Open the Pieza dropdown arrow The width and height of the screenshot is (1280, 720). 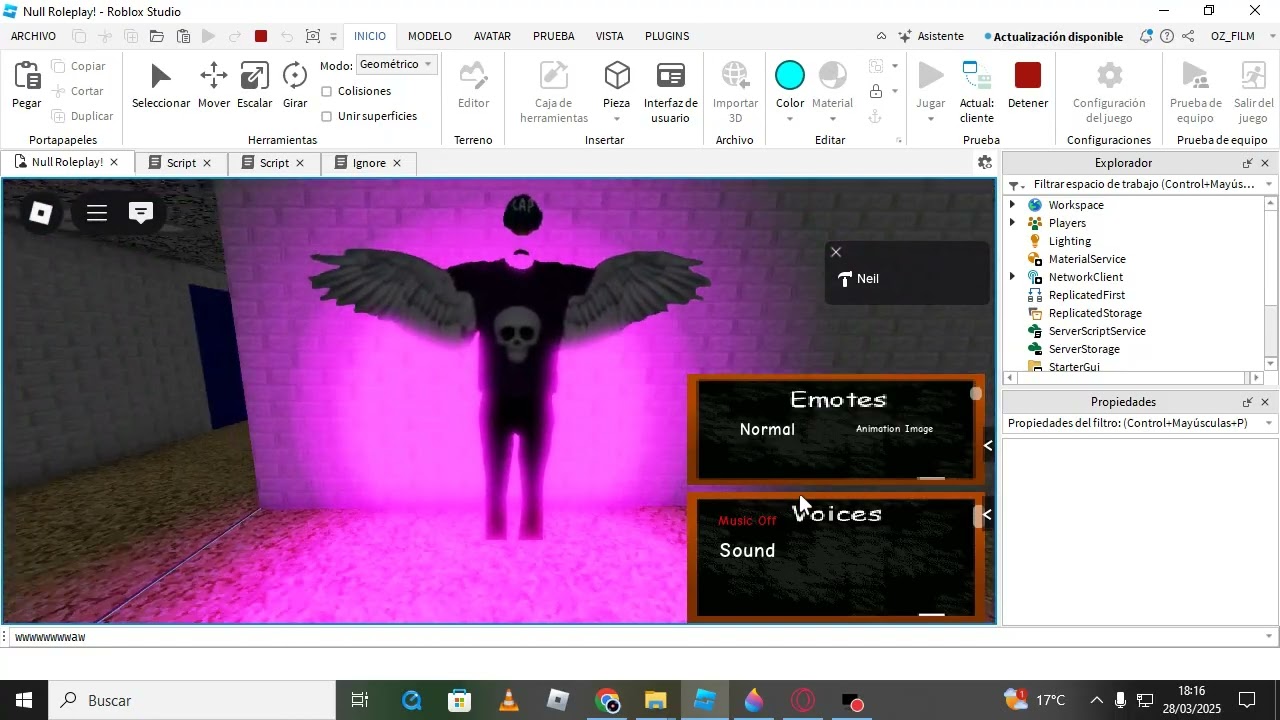pos(617,119)
